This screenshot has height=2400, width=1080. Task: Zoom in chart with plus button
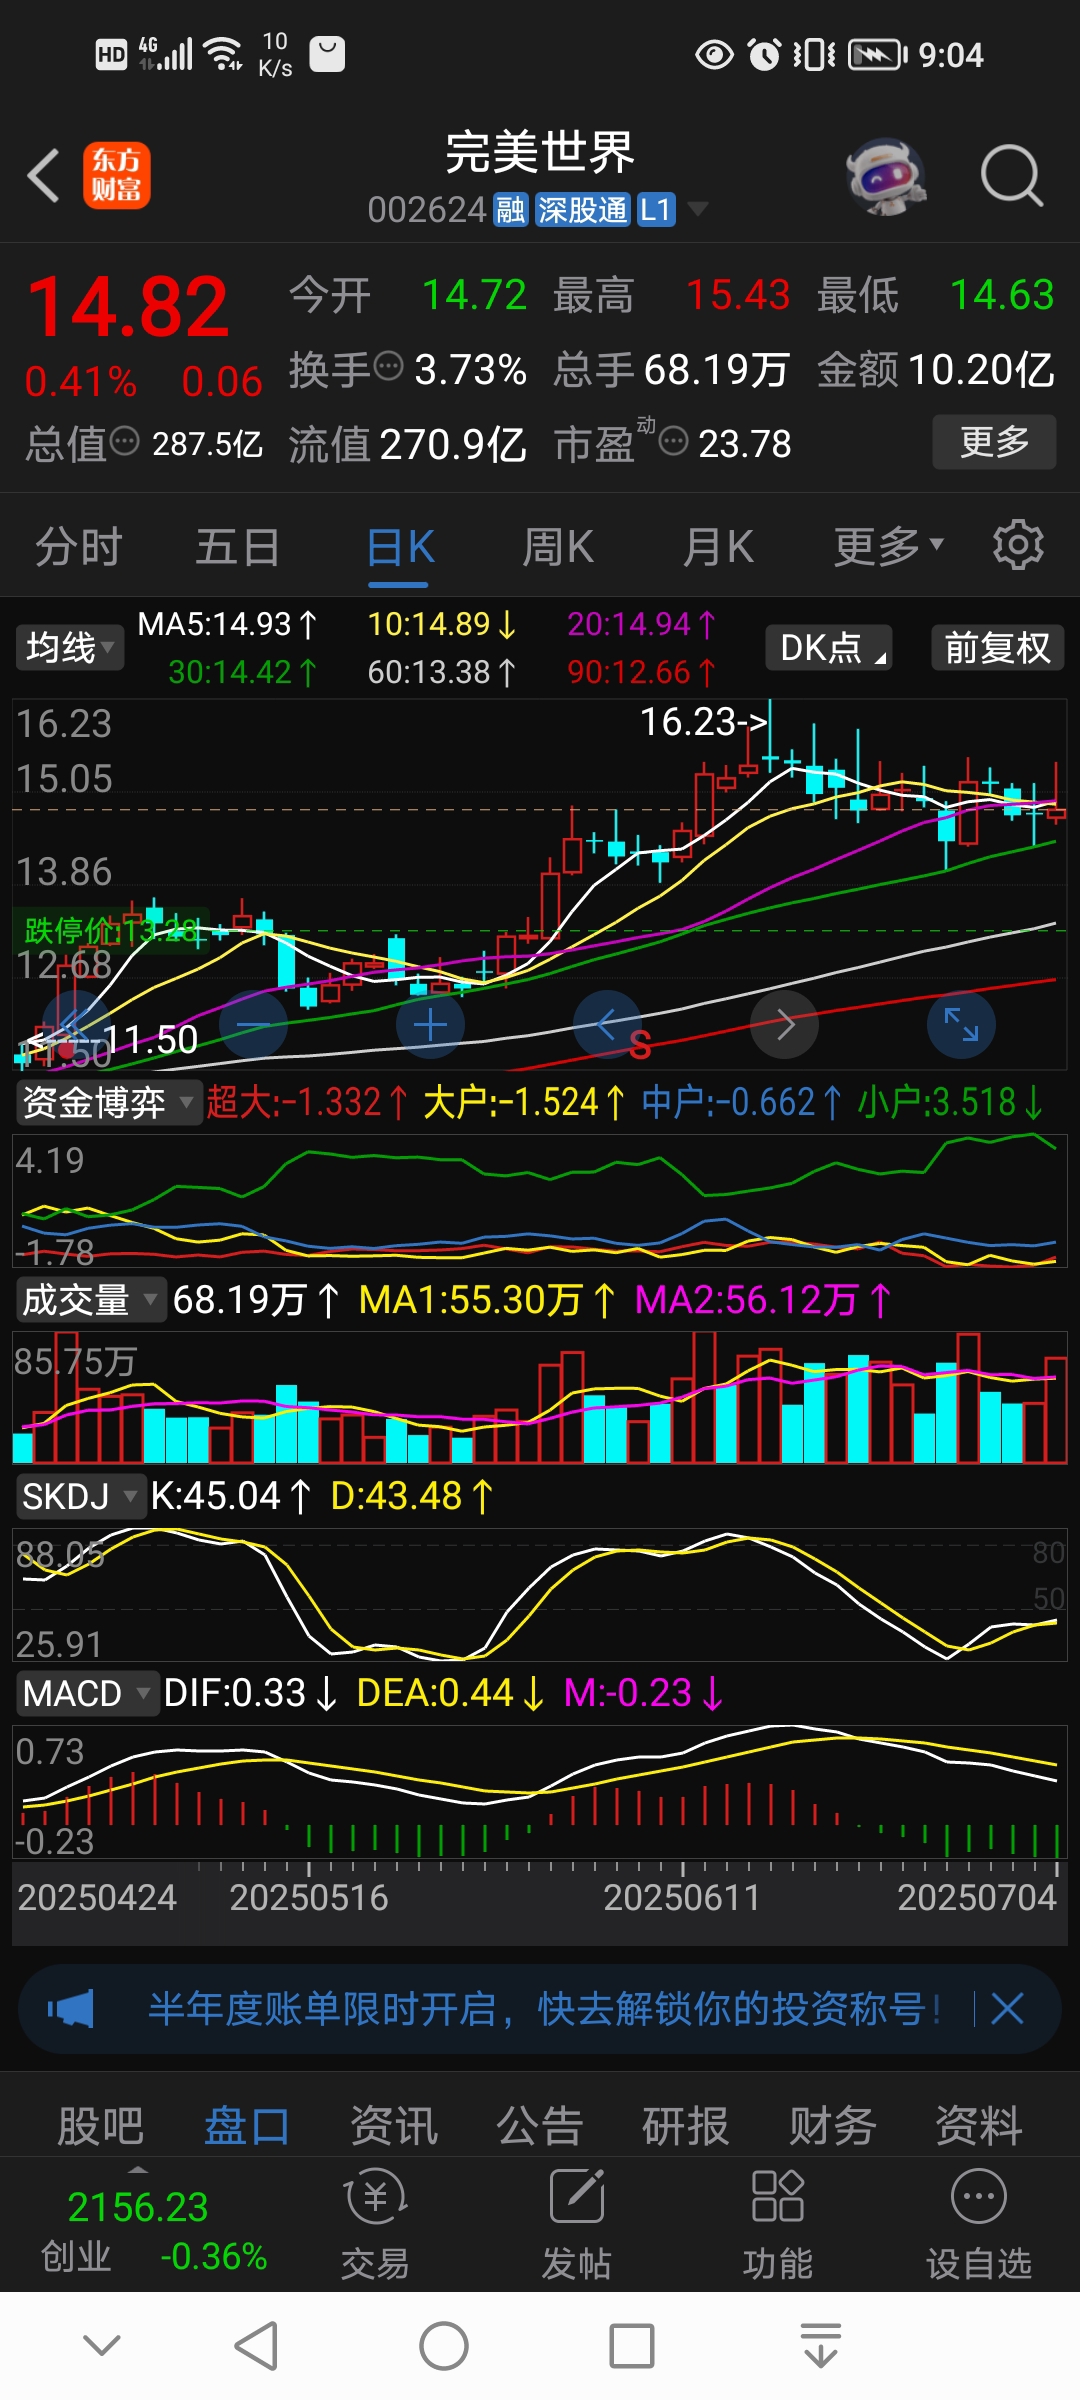tap(430, 1024)
